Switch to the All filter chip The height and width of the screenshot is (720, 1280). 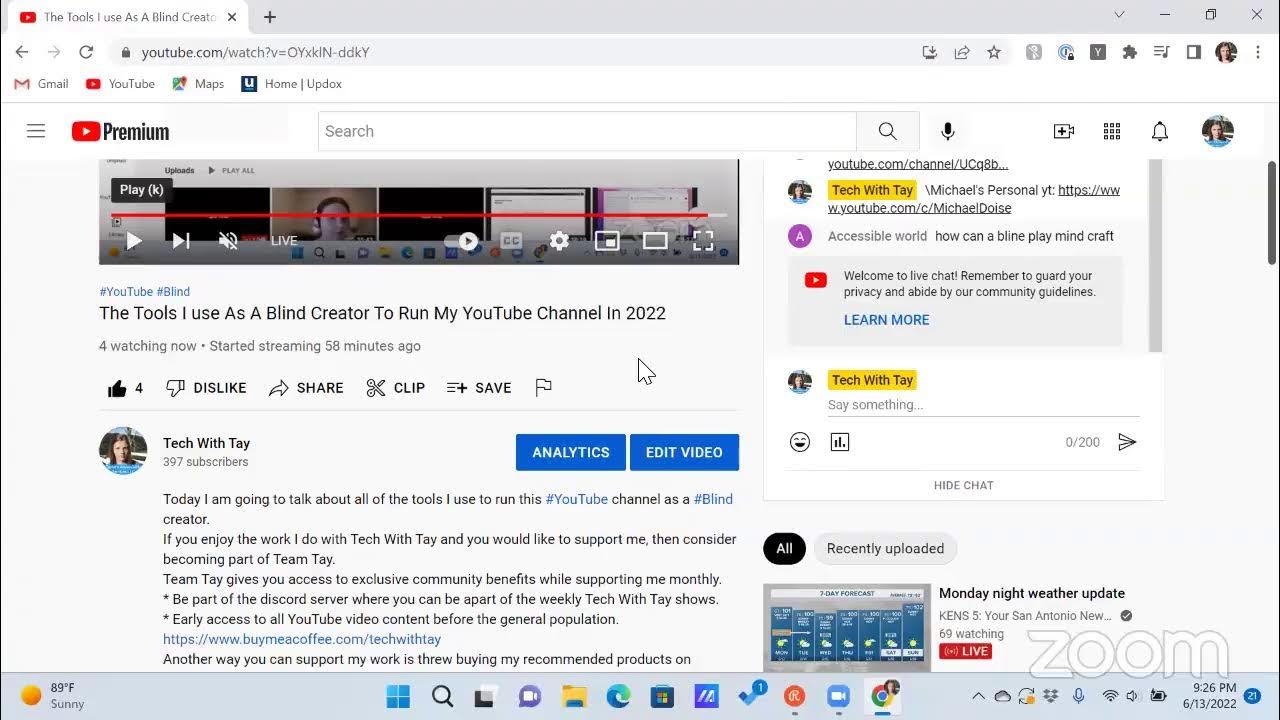click(x=784, y=548)
